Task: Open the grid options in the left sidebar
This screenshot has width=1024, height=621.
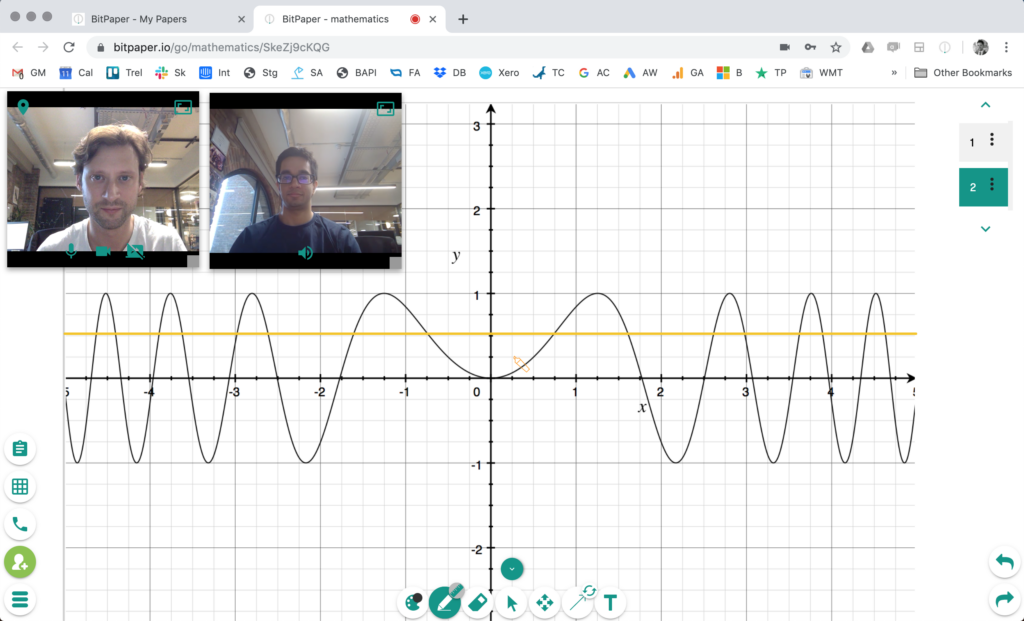Action: coord(20,486)
